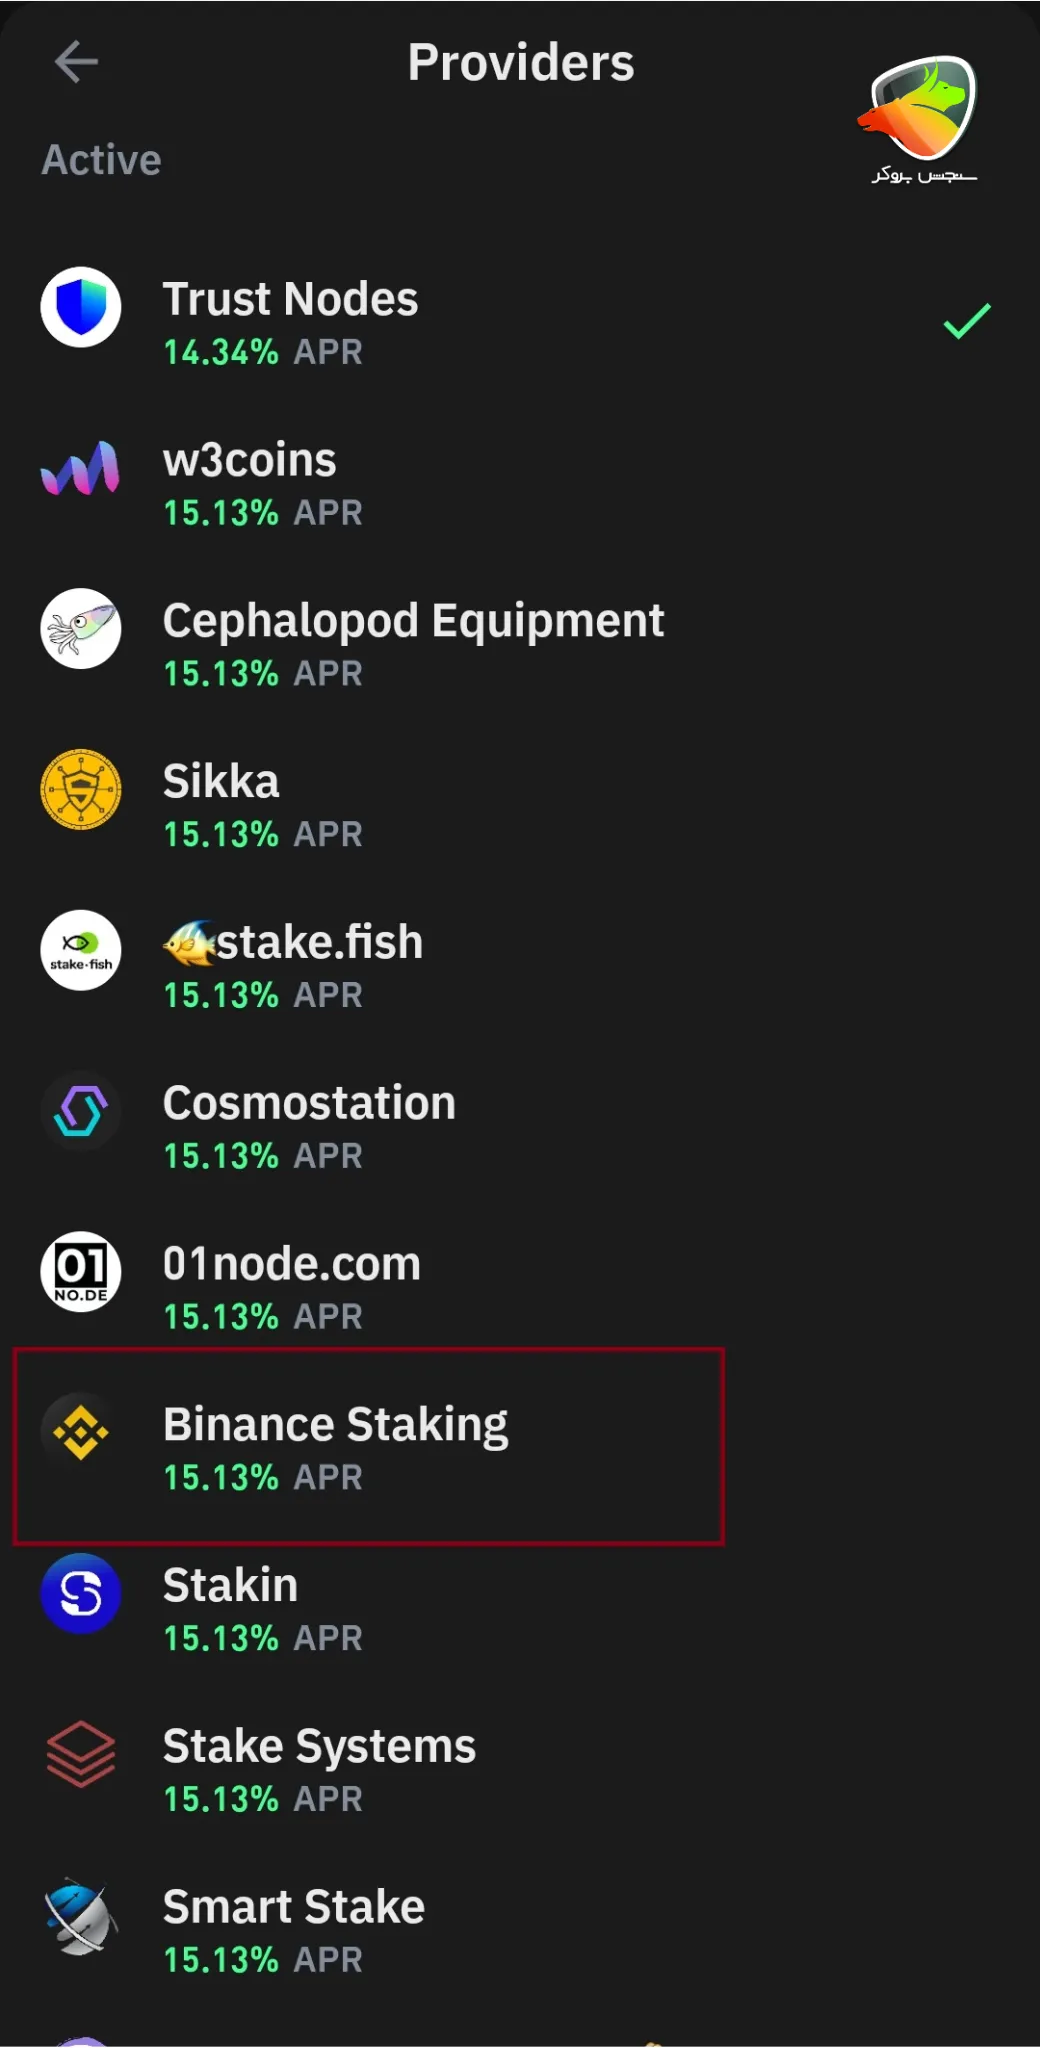Click the Smart Stake globe icon
The height and width of the screenshot is (2048, 1040).
coord(81,1915)
